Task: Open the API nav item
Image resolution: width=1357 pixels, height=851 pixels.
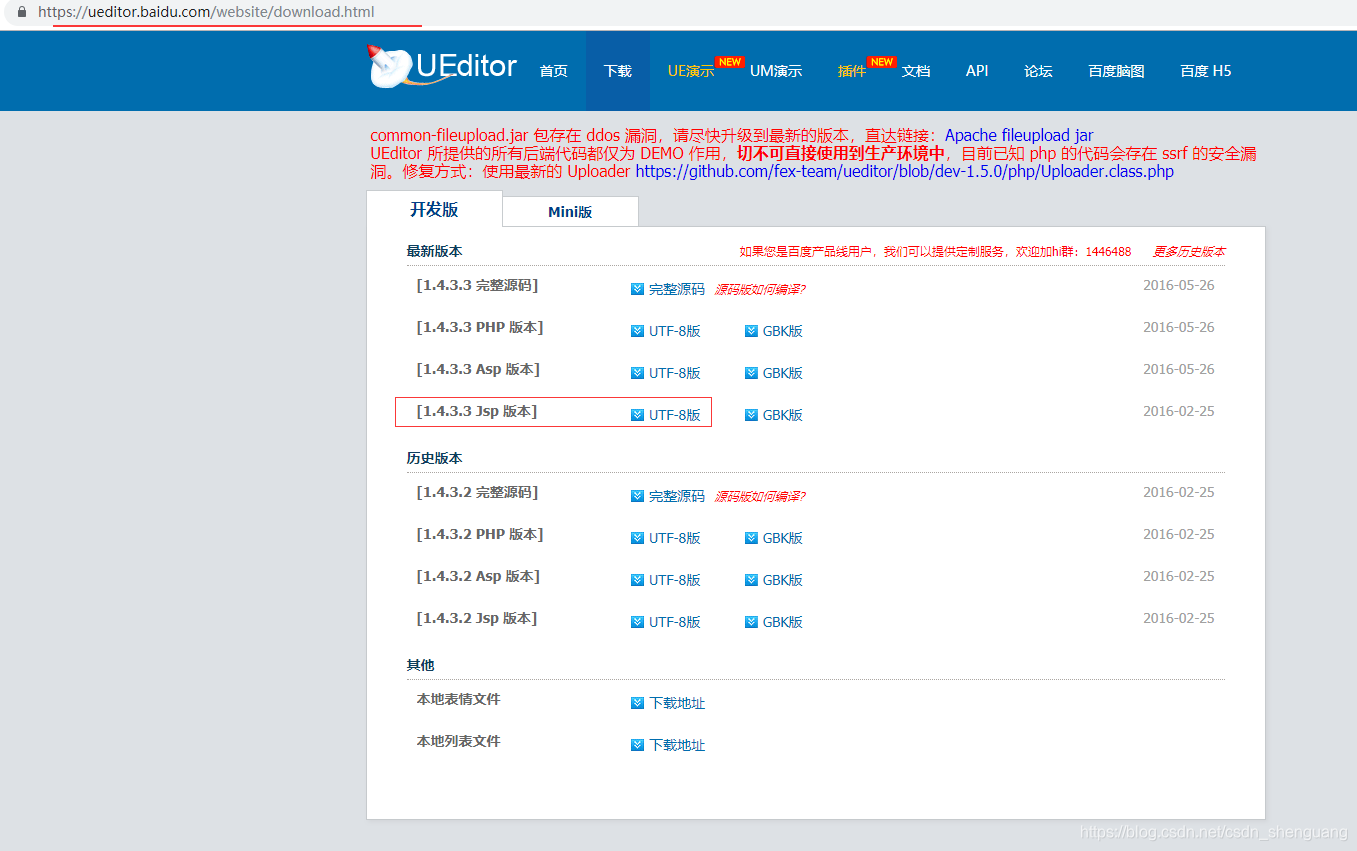Action: pyautogui.click(x=977, y=71)
